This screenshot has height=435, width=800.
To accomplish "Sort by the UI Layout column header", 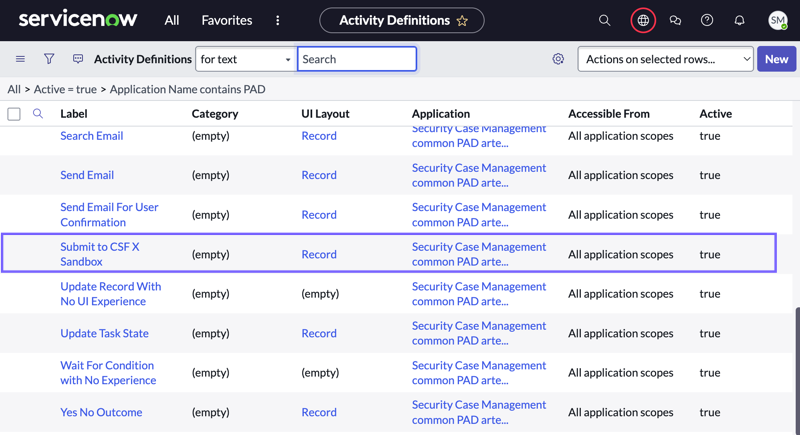I will [x=325, y=114].
